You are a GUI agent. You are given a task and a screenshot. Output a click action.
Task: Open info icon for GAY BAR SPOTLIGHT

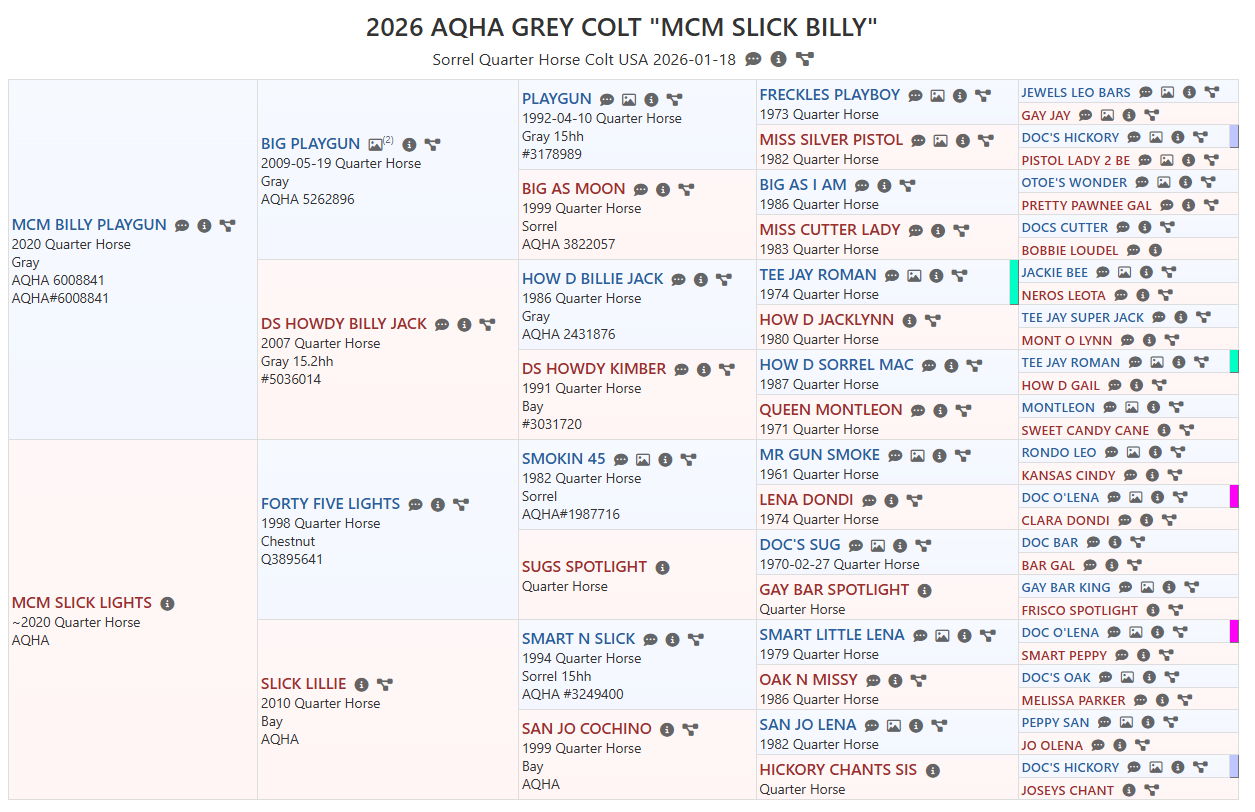924,590
